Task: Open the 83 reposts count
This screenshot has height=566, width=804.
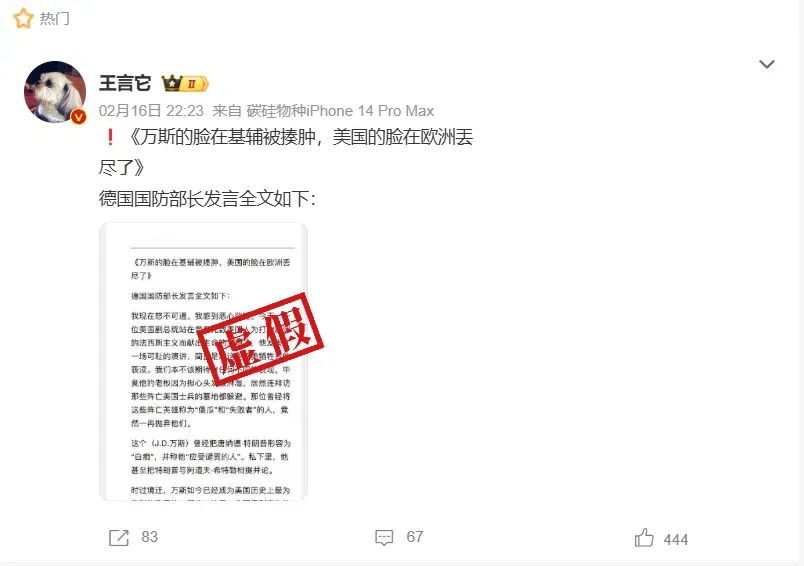Action: click(x=149, y=537)
